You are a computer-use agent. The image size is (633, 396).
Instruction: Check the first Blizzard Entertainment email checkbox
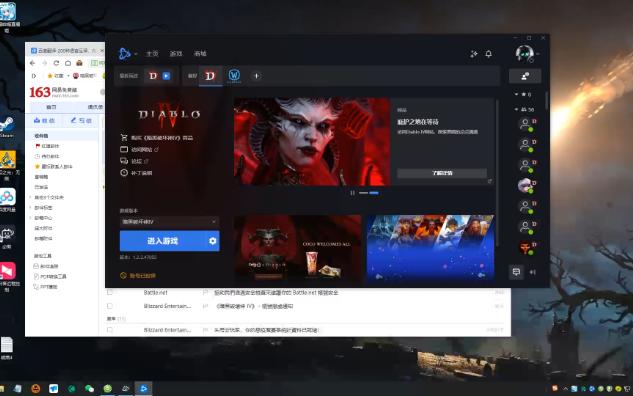coord(110,306)
